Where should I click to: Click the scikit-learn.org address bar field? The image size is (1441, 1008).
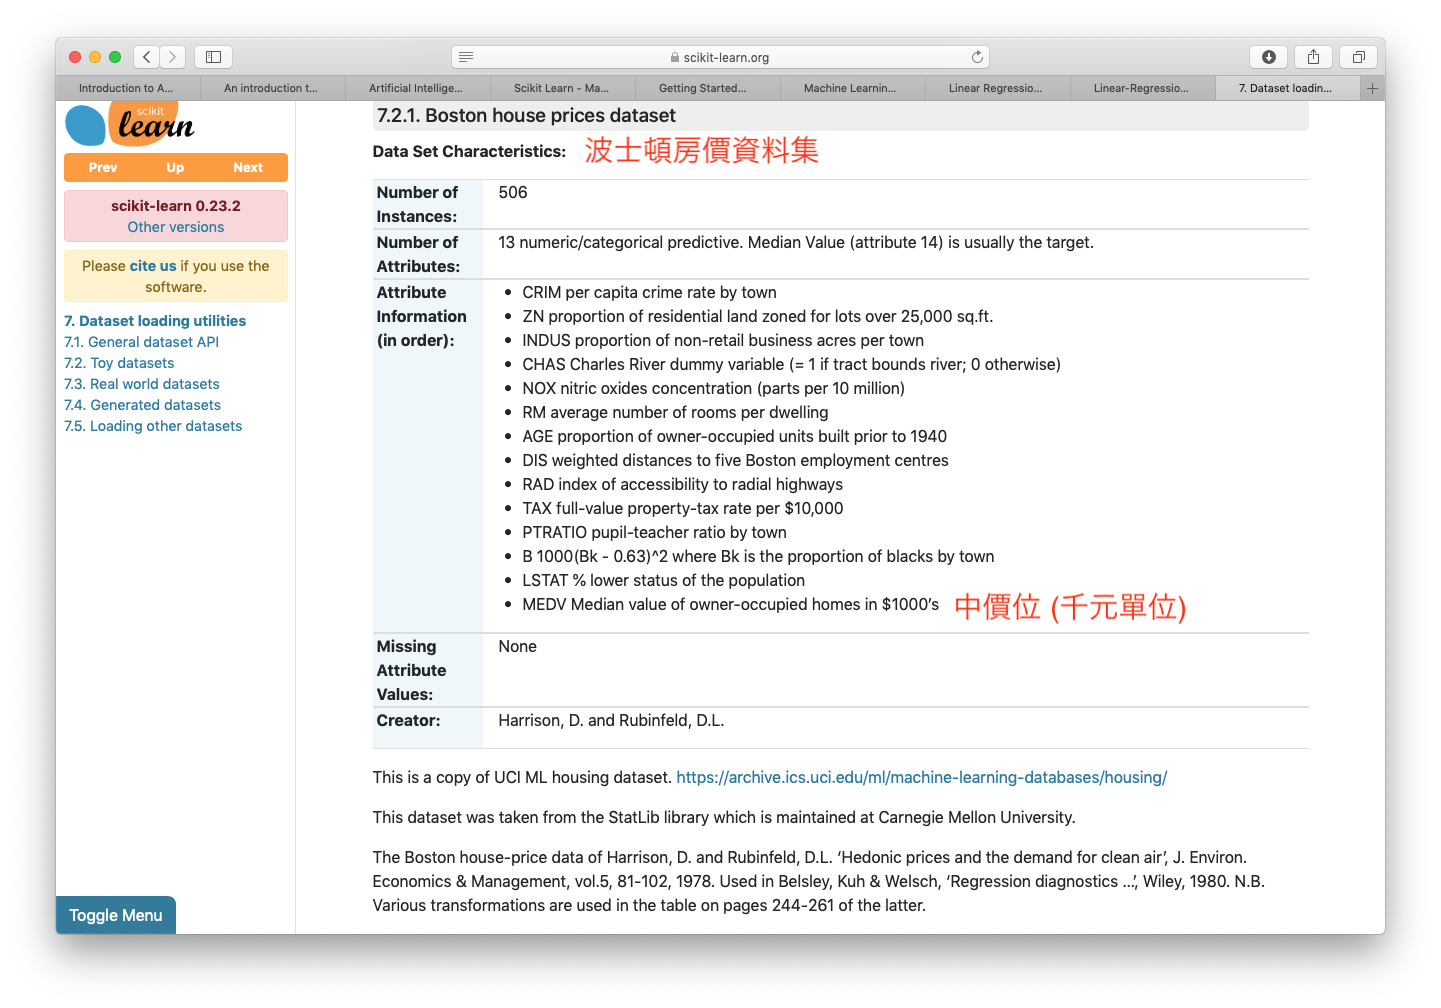click(720, 57)
